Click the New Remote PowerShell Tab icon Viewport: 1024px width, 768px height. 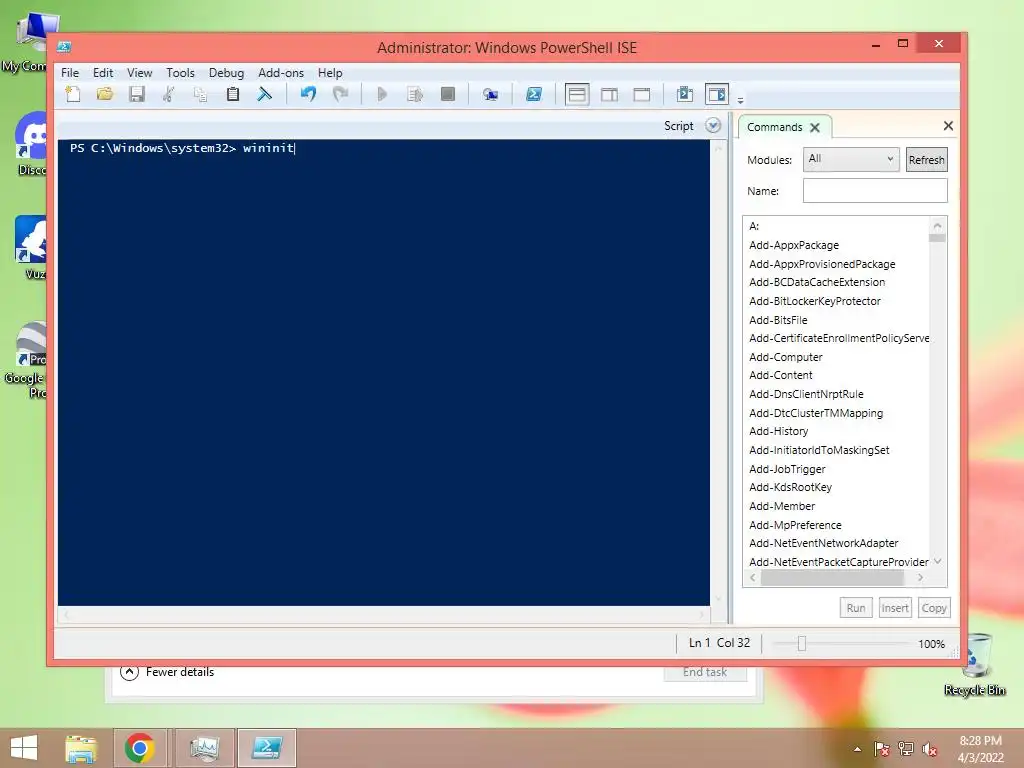pos(490,95)
